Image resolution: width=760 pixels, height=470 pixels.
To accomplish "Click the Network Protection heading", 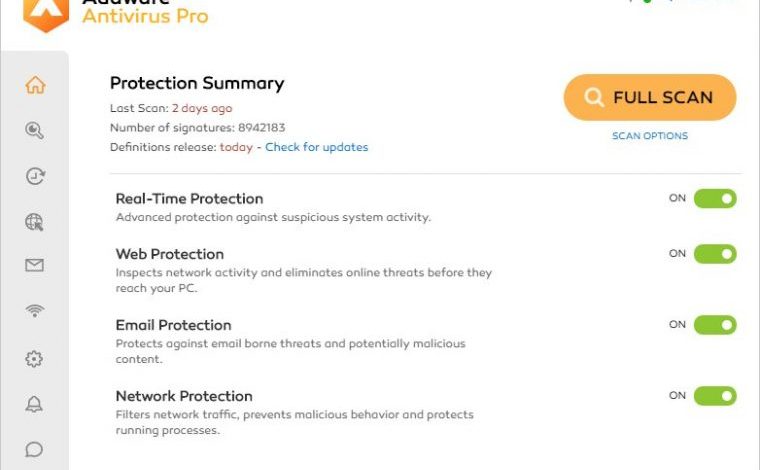I will point(184,396).
